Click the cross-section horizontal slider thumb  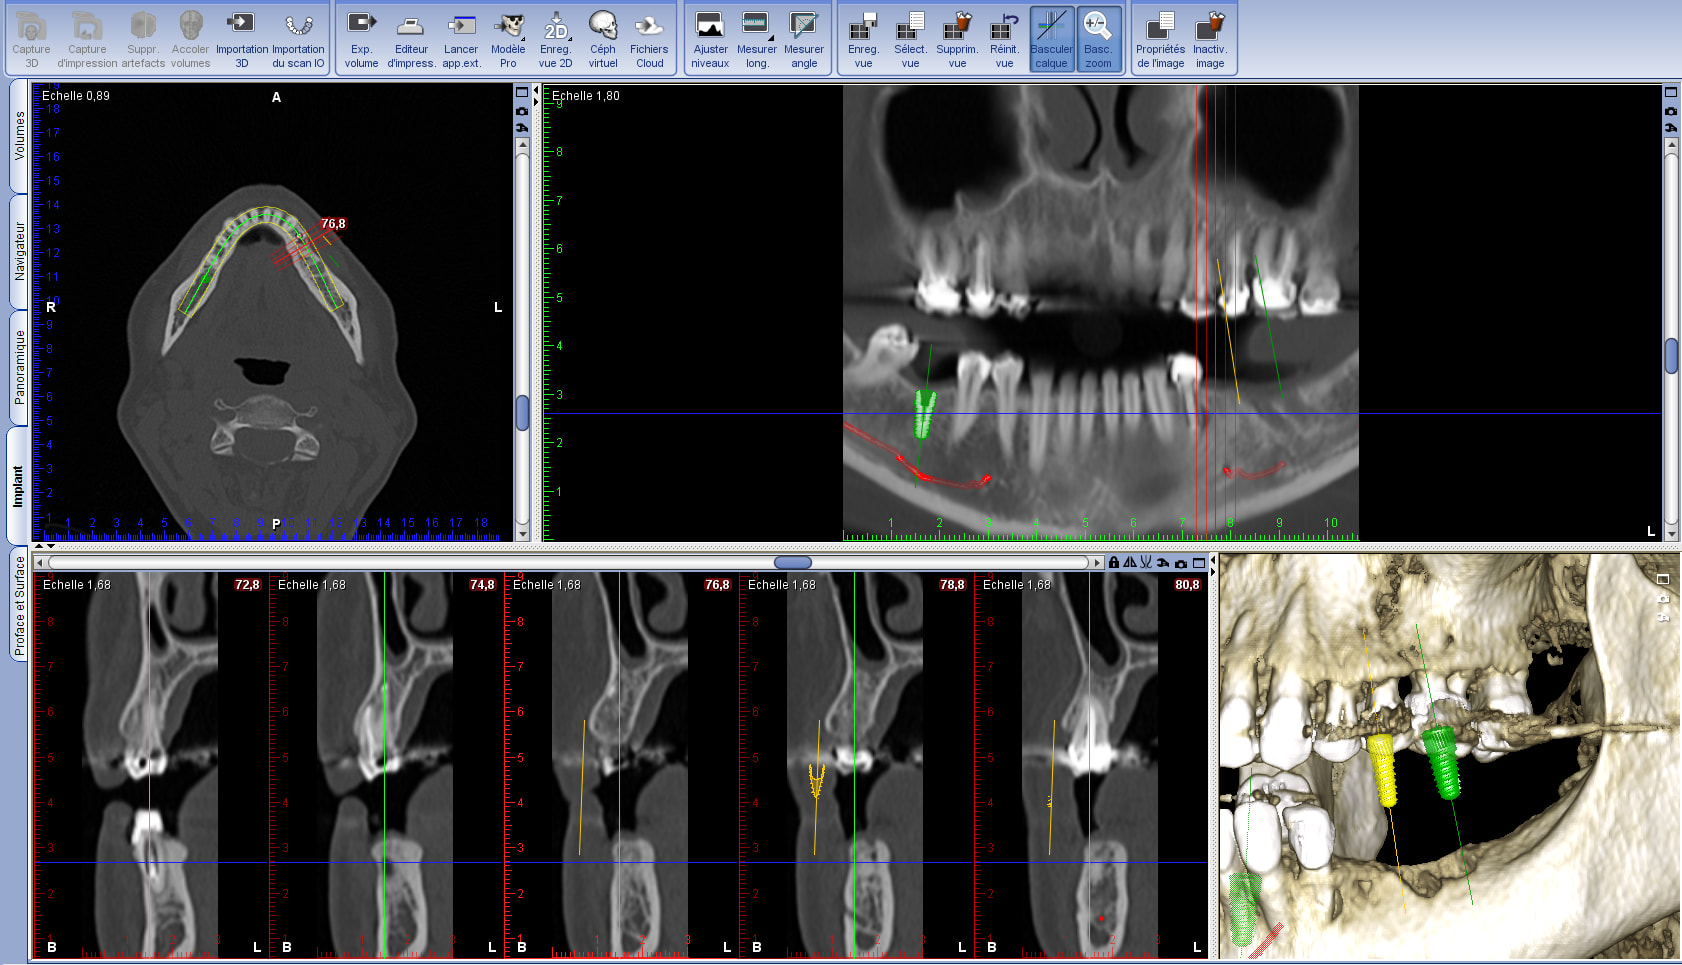792,563
